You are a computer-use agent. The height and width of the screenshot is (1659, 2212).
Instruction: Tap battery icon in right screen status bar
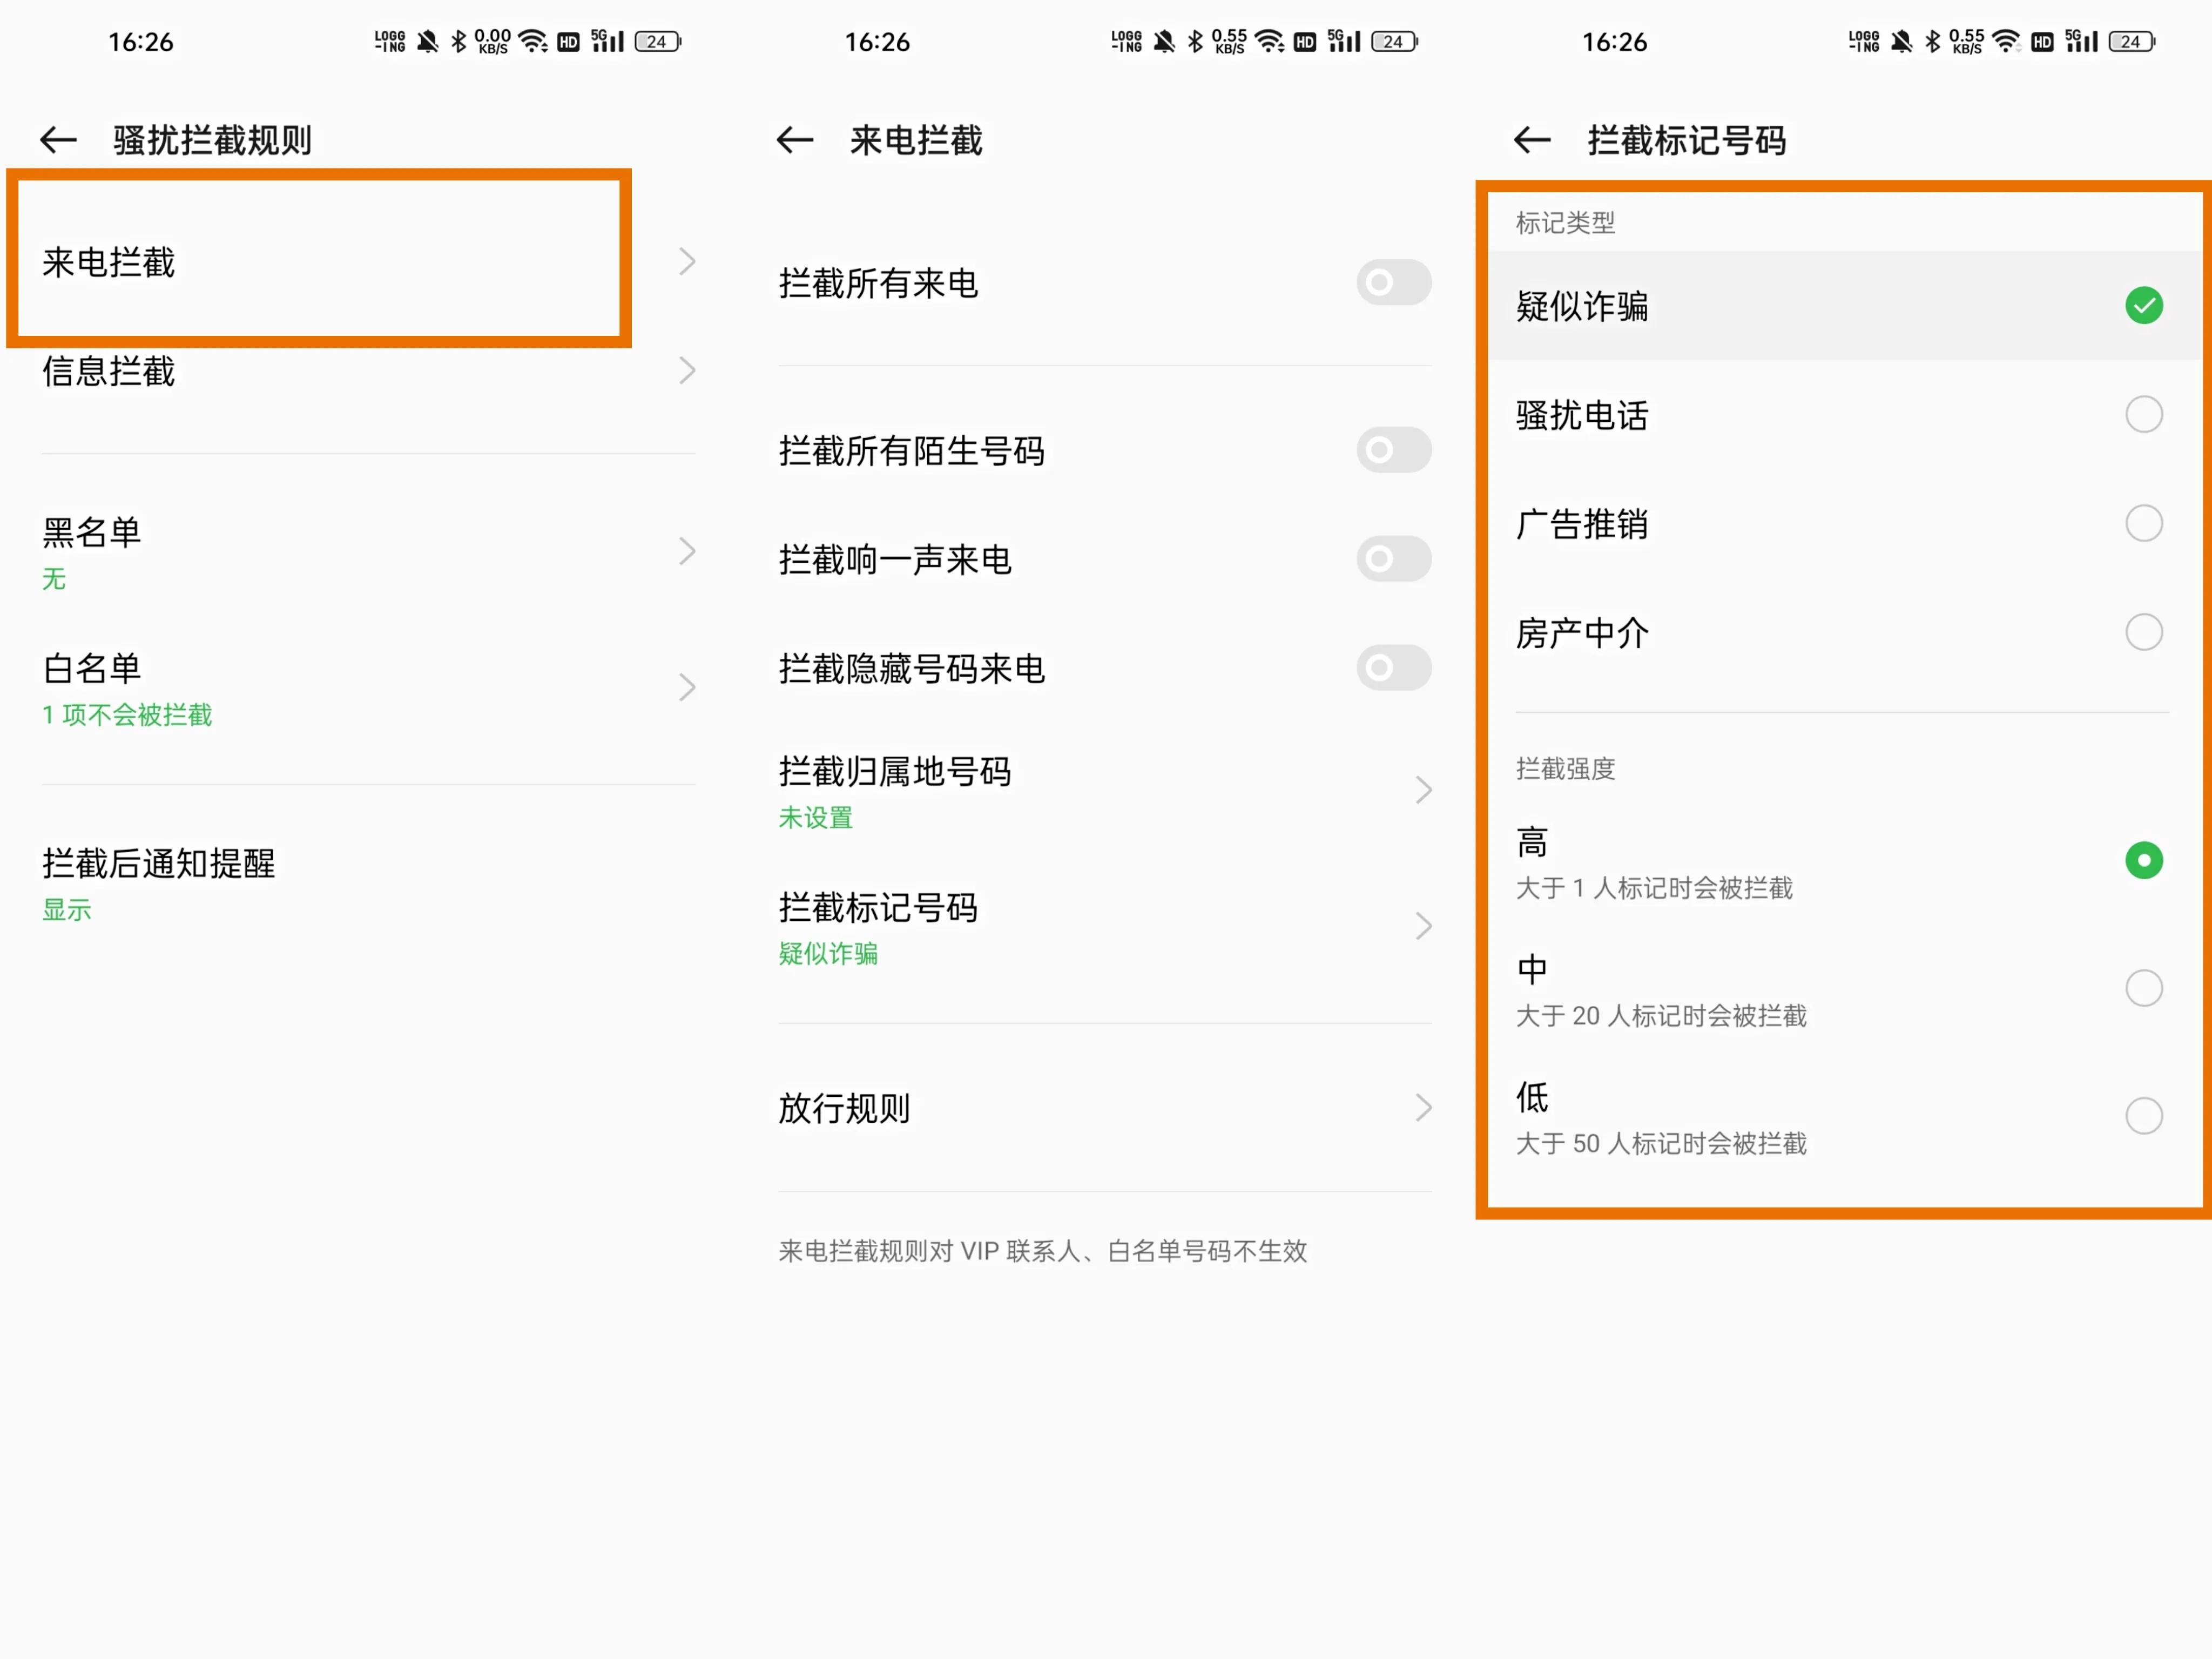[x=2132, y=41]
